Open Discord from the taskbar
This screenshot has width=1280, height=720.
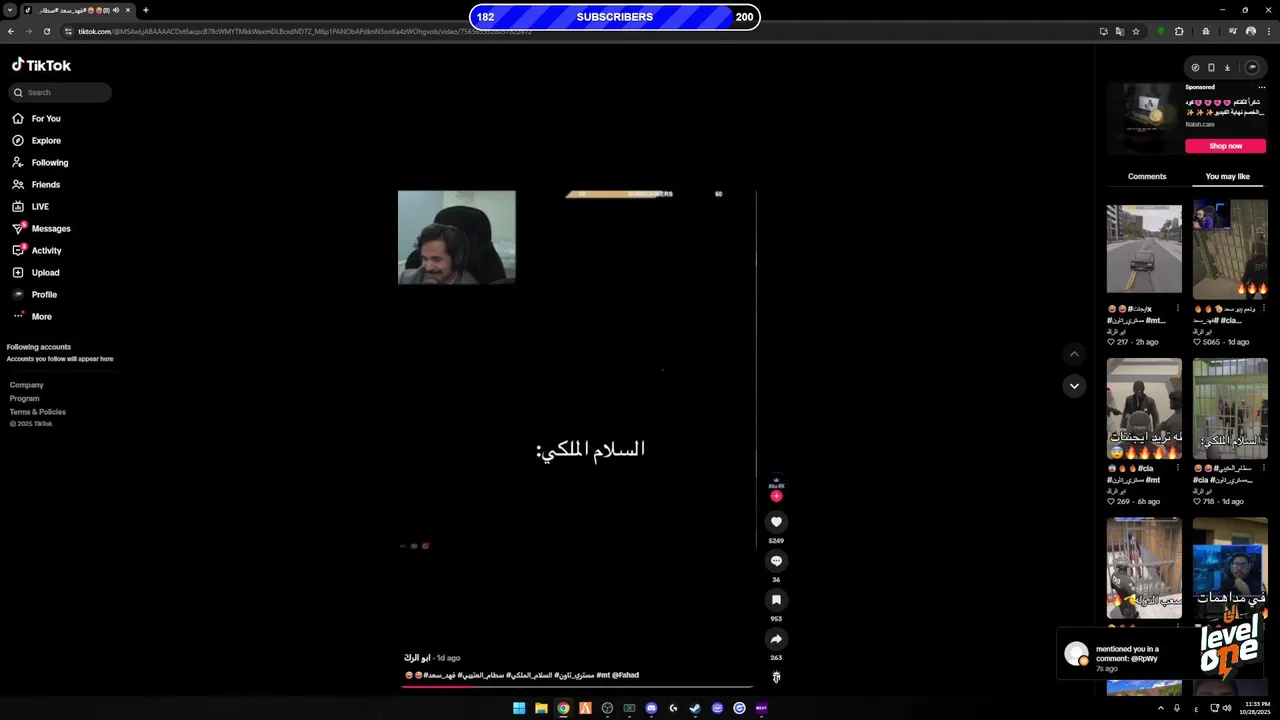point(651,708)
